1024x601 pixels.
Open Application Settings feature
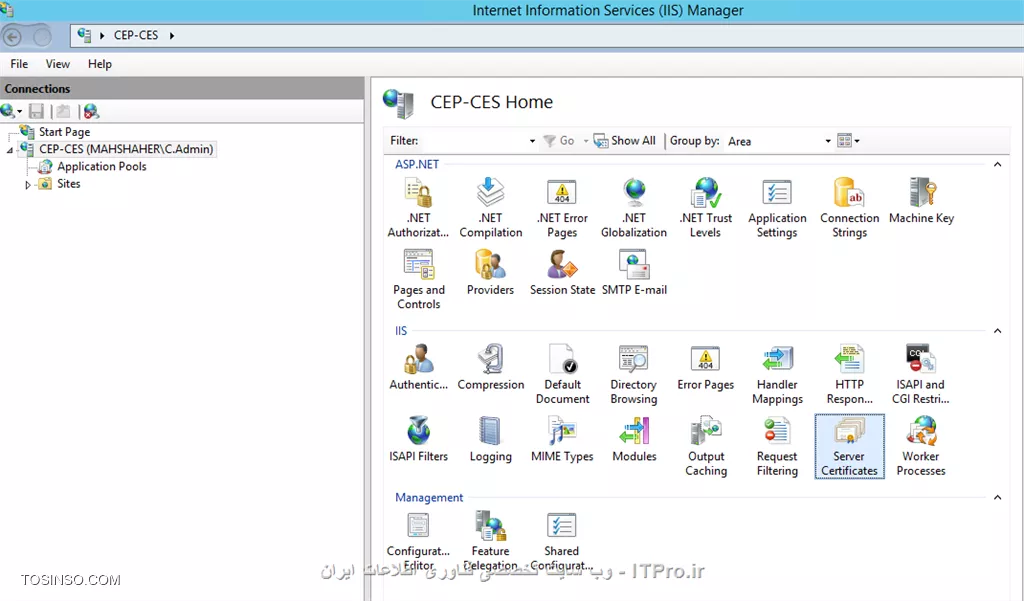[777, 208]
